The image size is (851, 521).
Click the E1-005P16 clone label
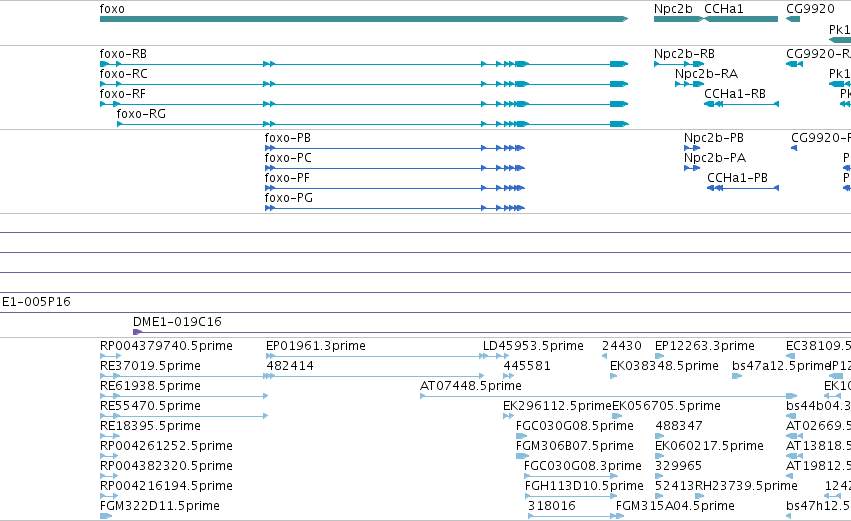pos(36,302)
